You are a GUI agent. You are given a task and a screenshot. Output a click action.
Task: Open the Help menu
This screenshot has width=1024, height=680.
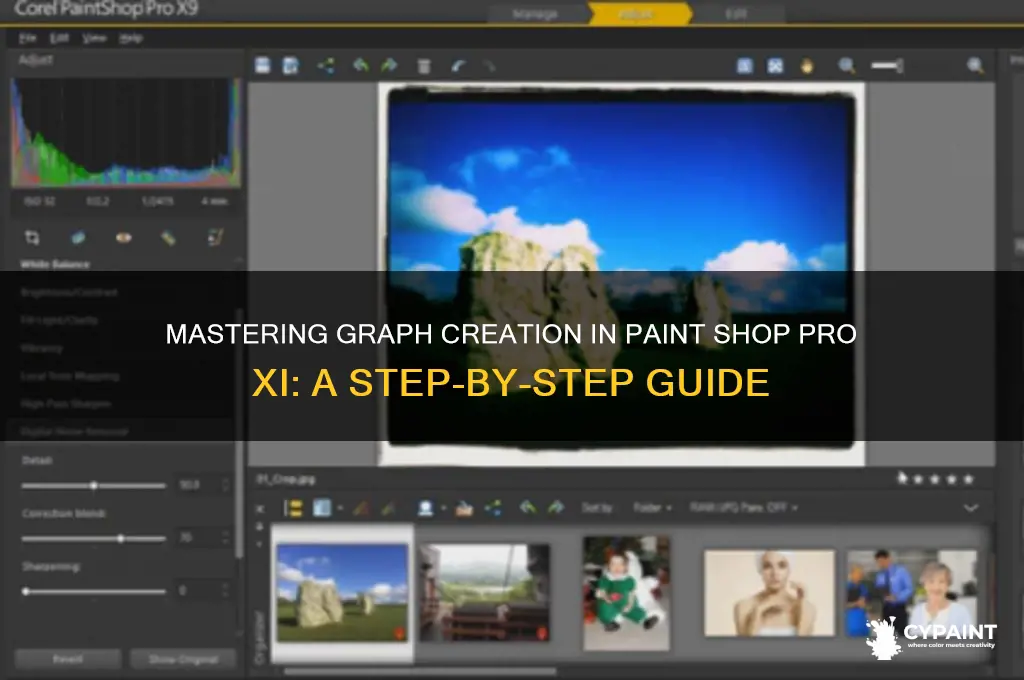pos(131,38)
